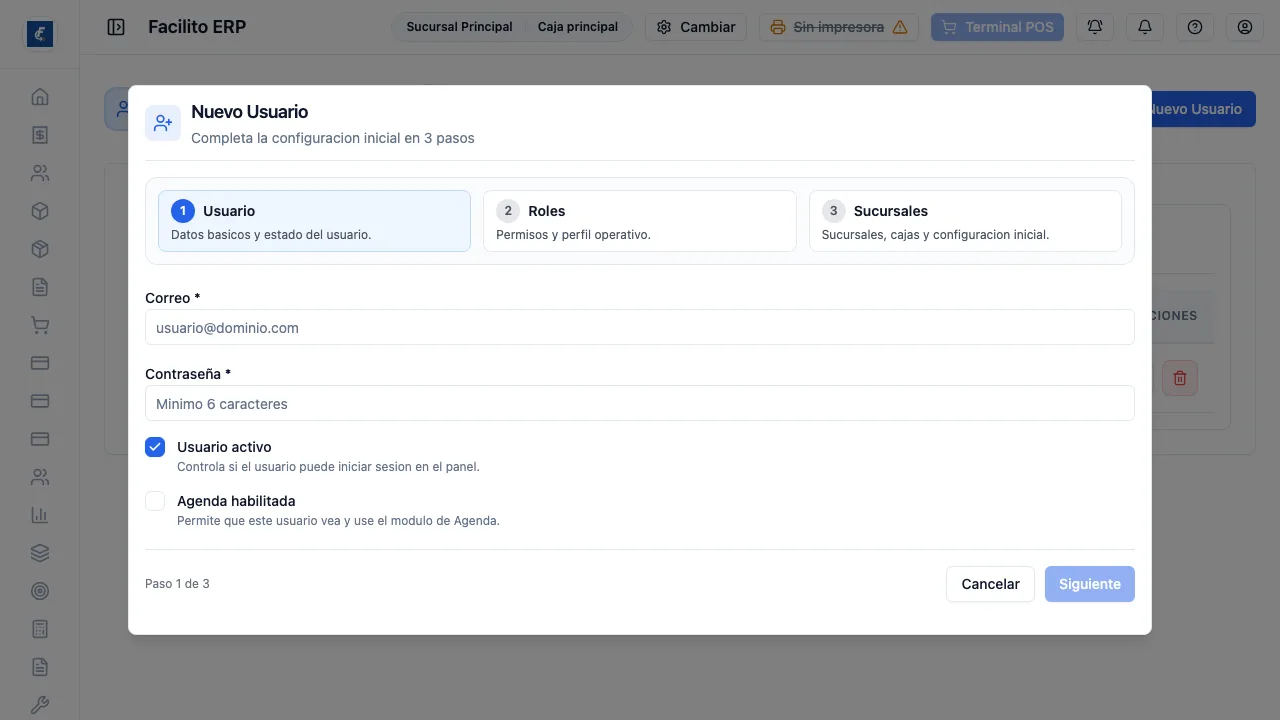Uncheck the Usuario activo checkbox
The height and width of the screenshot is (720, 1280).
tap(155, 447)
